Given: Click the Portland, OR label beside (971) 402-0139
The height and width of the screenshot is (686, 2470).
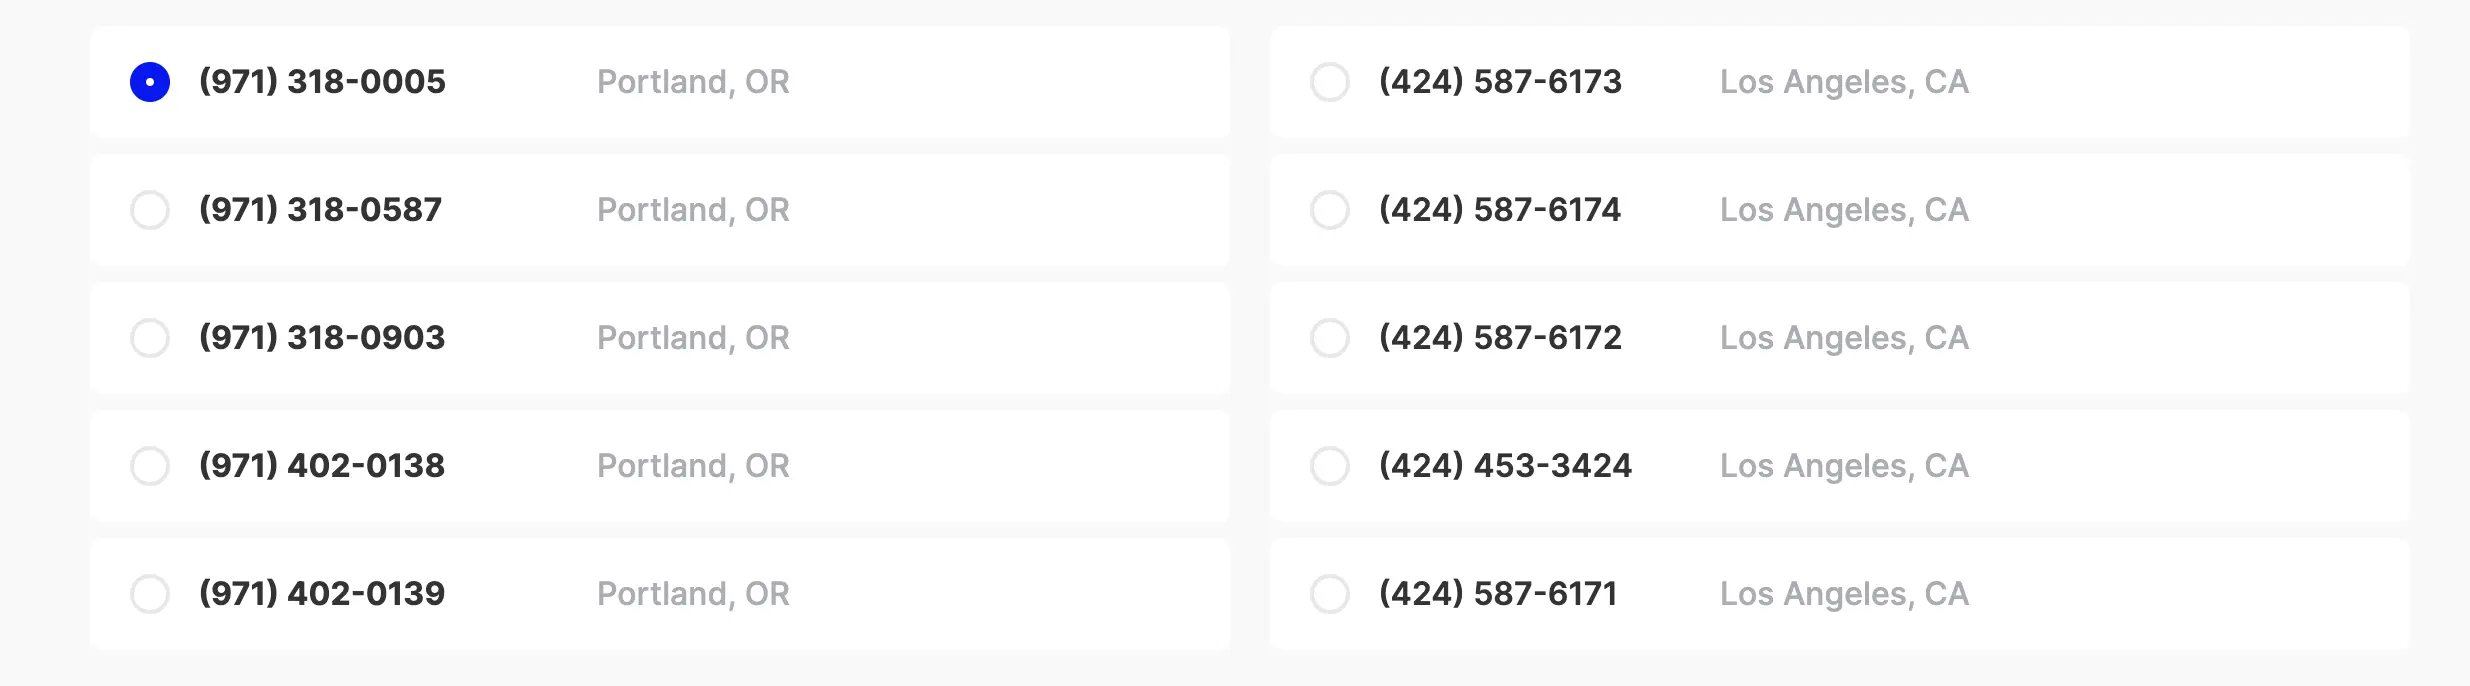Looking at the screenshot, I should coord(693,594).
